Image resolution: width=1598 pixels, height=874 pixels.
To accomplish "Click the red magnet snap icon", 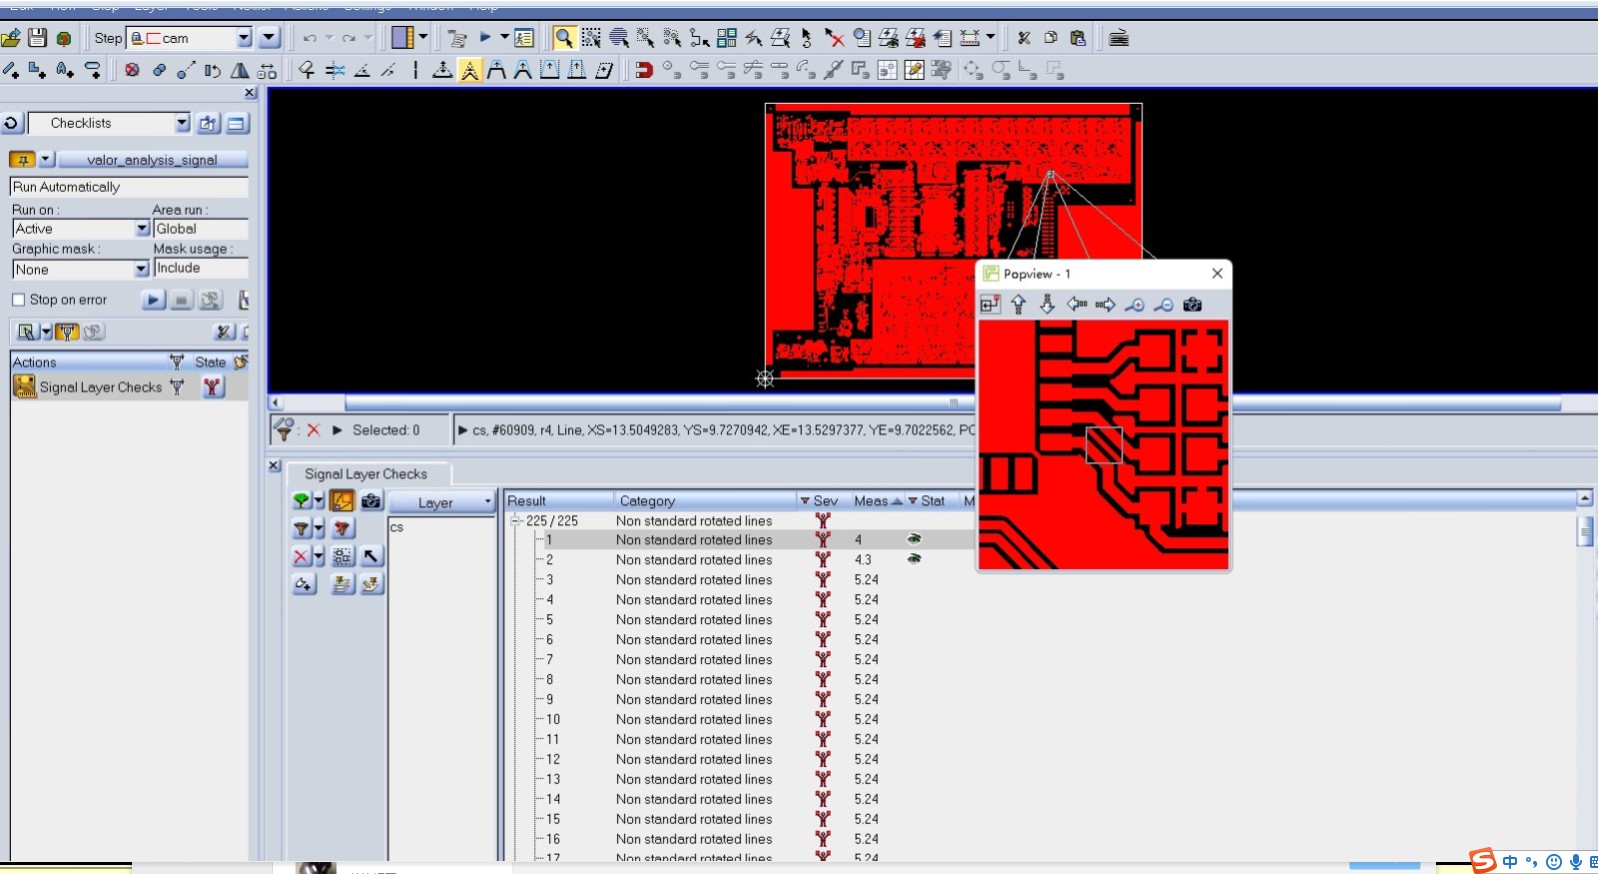I will coord(644,70).
